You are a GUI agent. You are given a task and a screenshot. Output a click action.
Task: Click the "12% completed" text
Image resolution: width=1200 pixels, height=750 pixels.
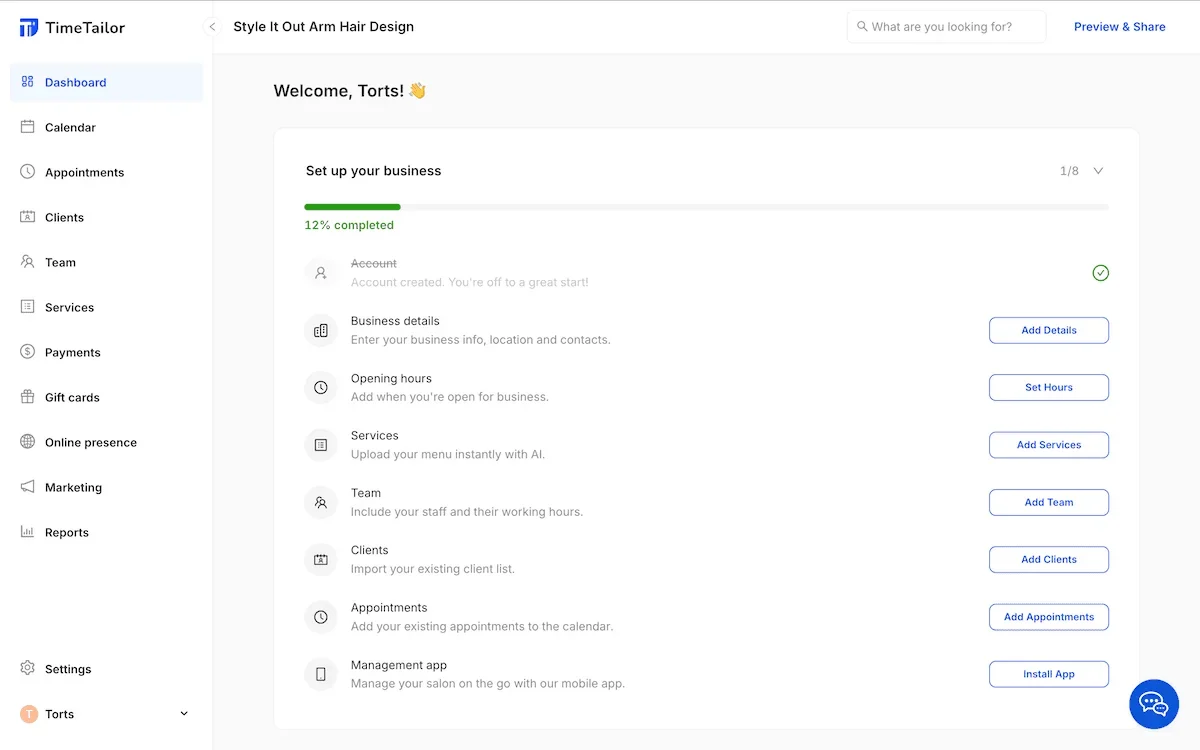coord(349,225)
